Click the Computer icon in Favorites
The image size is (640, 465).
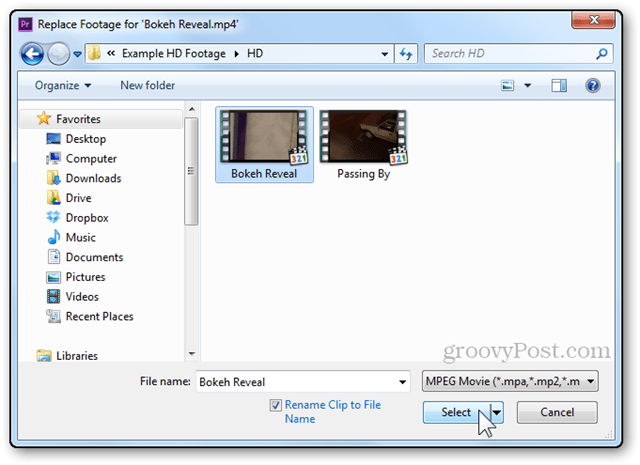pos(53,158)
